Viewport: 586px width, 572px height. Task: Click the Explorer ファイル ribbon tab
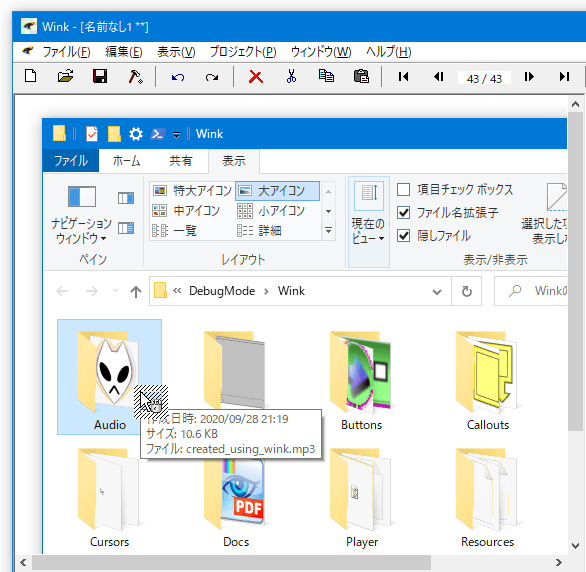[x=71, y=161]
